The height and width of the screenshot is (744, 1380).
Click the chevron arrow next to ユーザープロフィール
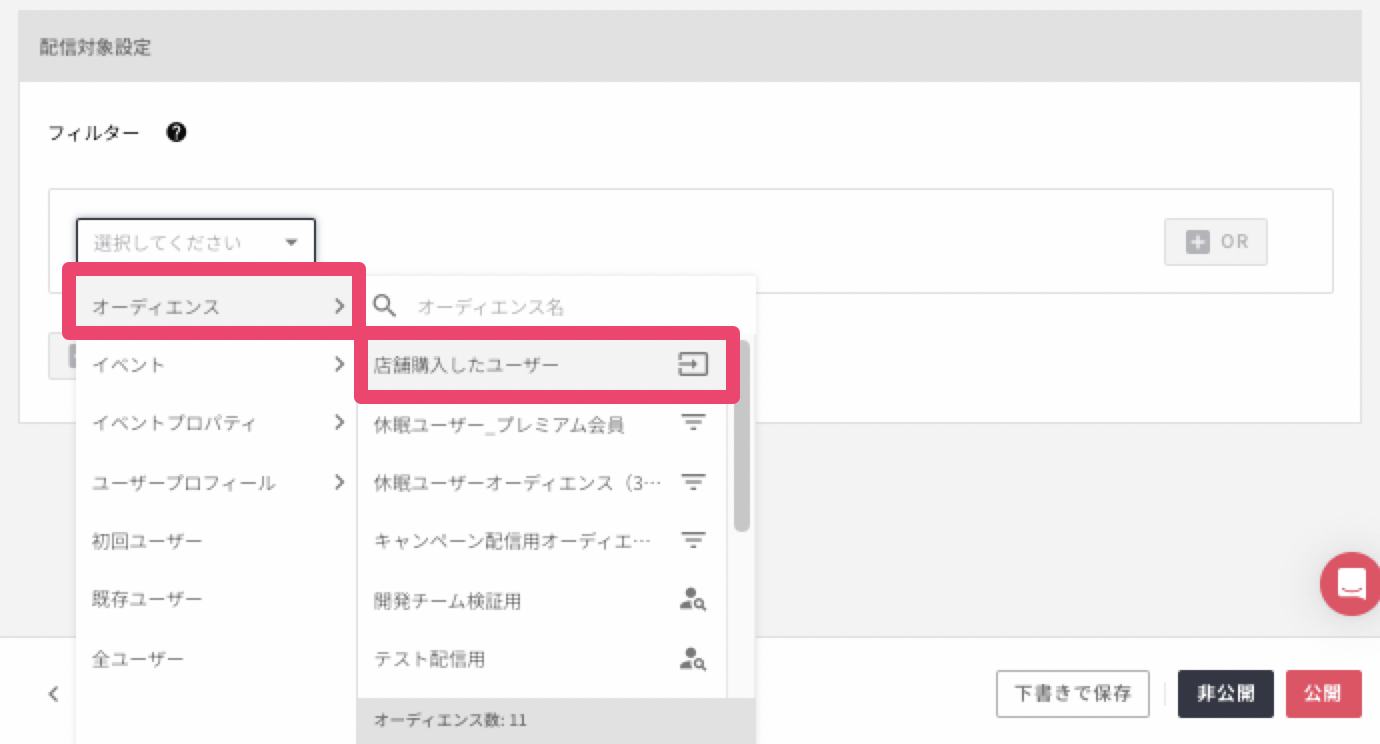click(x=340, y=482)
